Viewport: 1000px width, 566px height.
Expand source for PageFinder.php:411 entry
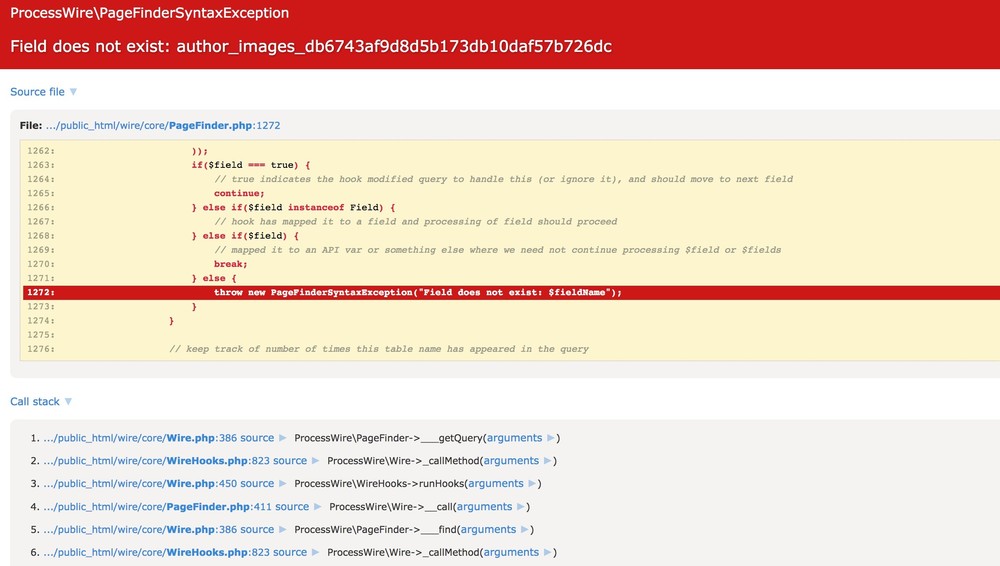(292, 507)
